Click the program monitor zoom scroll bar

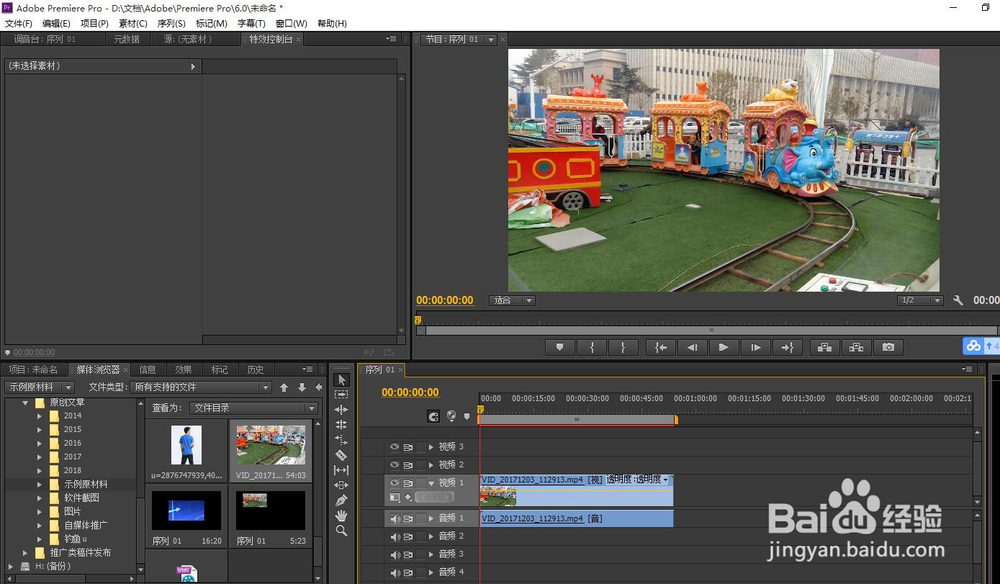tap(710, 329)
